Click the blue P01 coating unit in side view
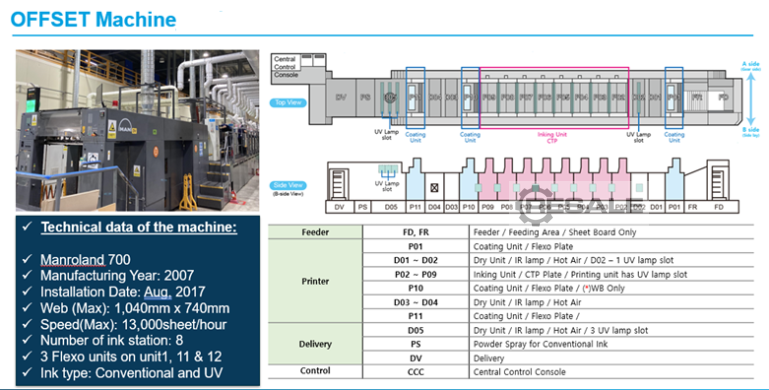The image size is (769, 390). point(675,179)
